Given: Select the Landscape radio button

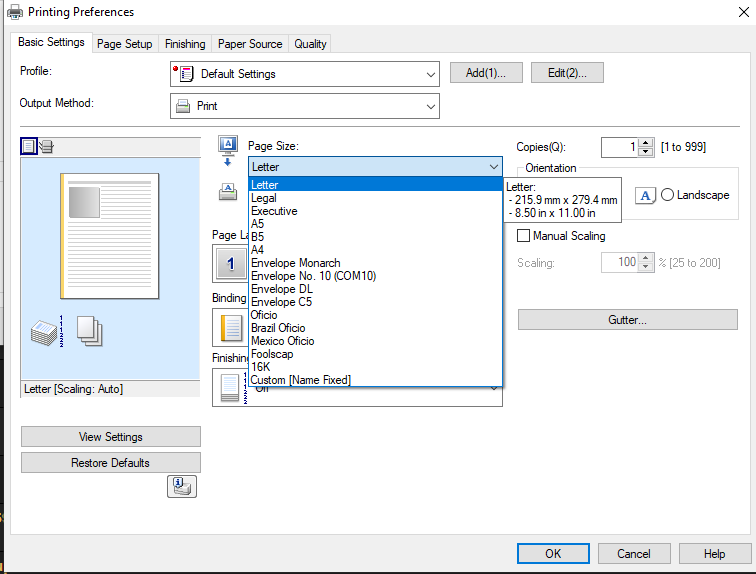Looking at the screenshot, I should pyautogui.click(x=667, y=195).
